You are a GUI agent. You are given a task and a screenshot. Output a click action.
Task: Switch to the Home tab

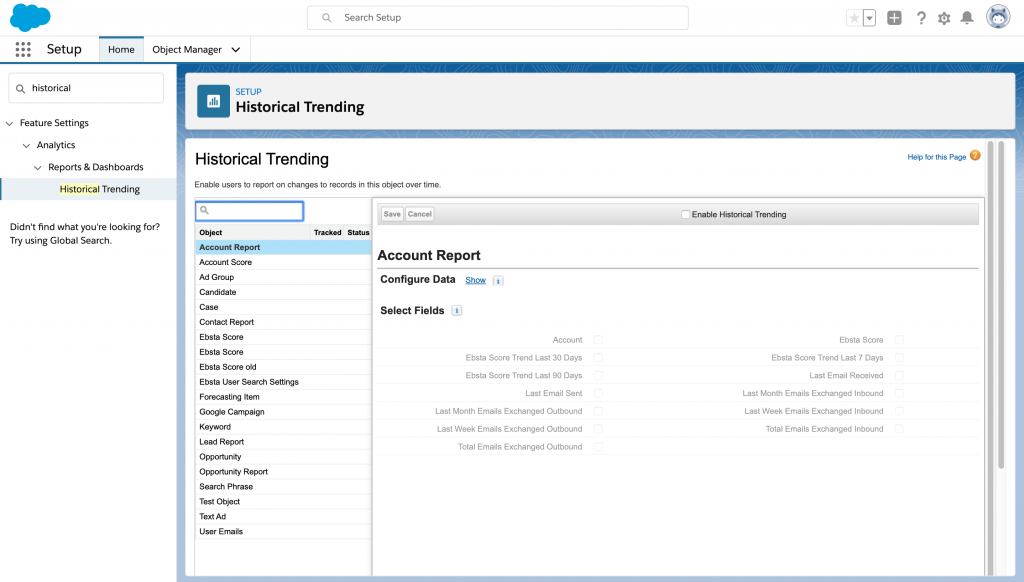121,50
